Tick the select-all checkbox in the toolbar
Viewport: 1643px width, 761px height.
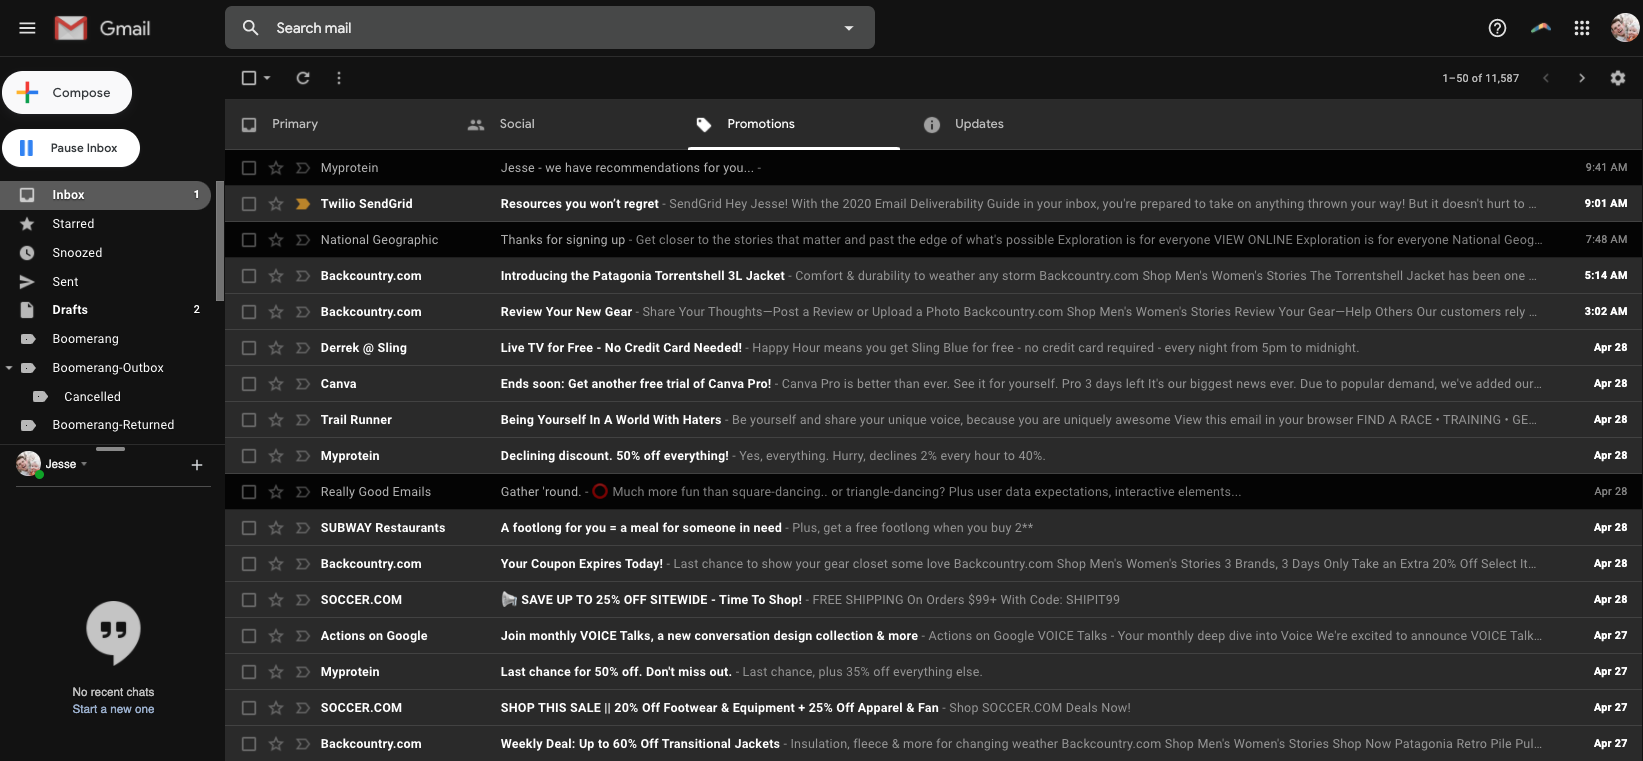249,78
